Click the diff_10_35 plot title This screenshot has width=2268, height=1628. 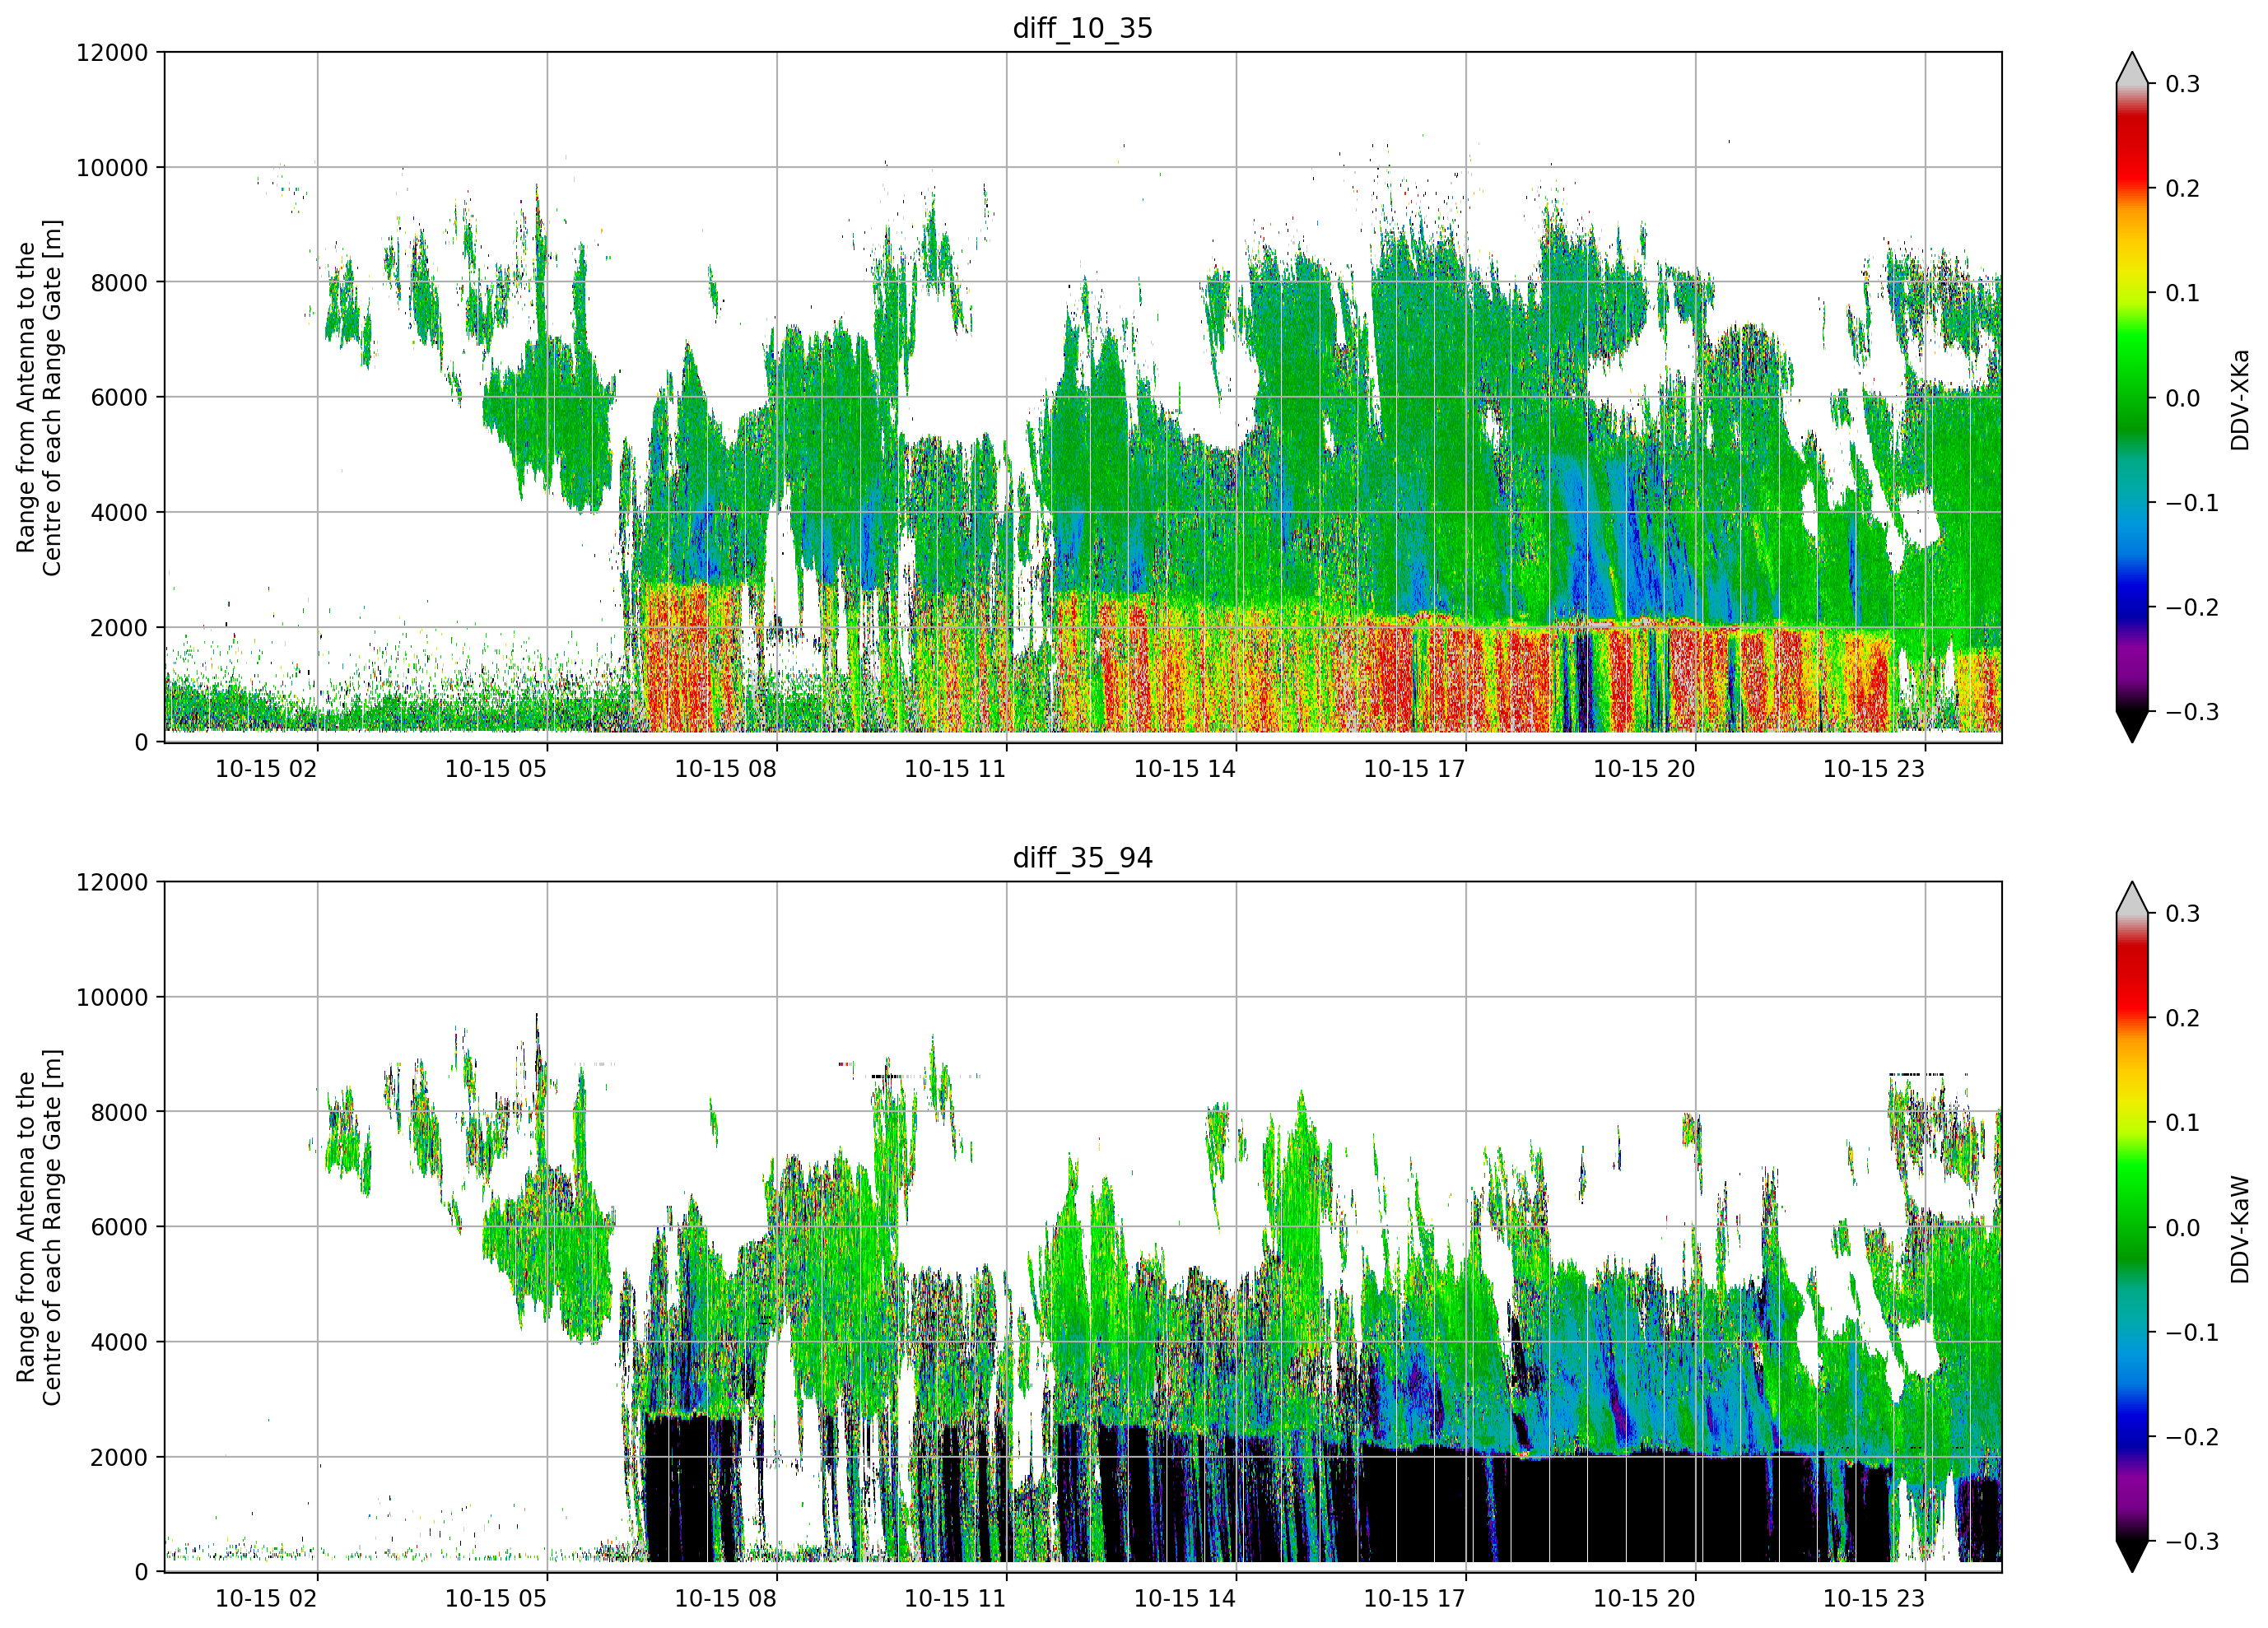(x=1082, y=28)
